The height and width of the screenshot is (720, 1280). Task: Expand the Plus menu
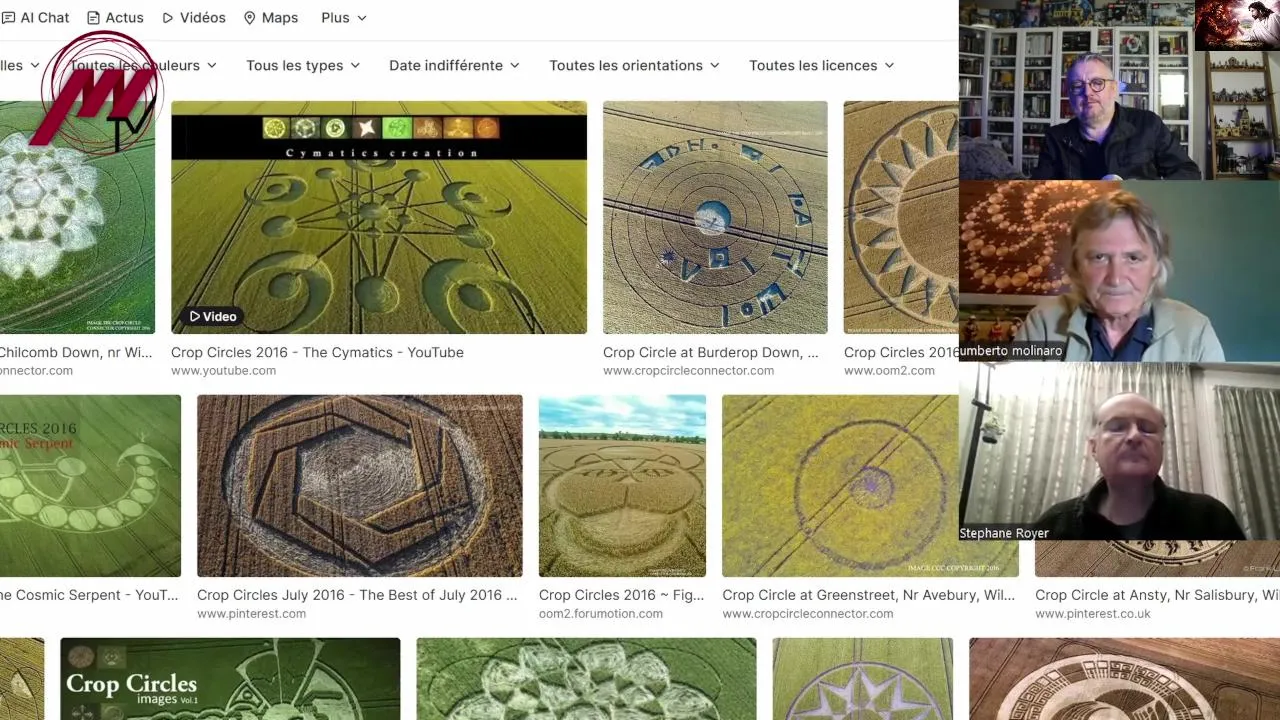click(x=344, y=18)
